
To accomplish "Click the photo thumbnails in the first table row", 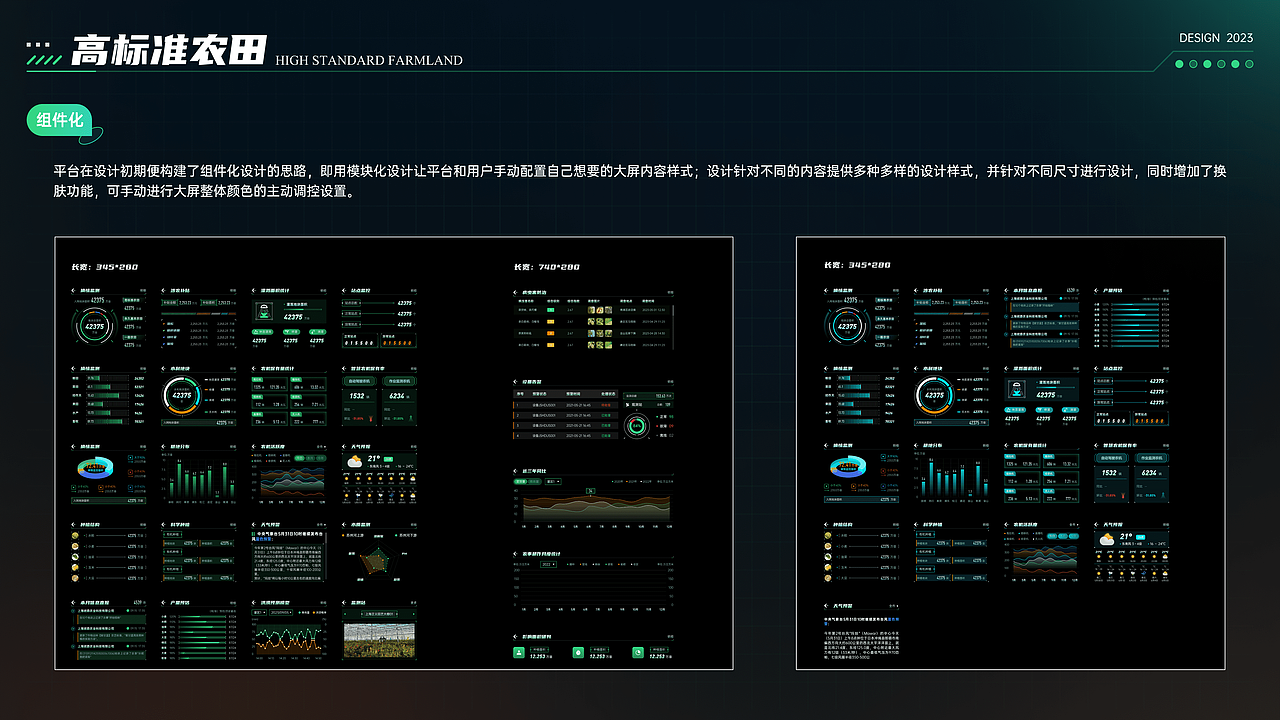I will [x=600, y=310].
